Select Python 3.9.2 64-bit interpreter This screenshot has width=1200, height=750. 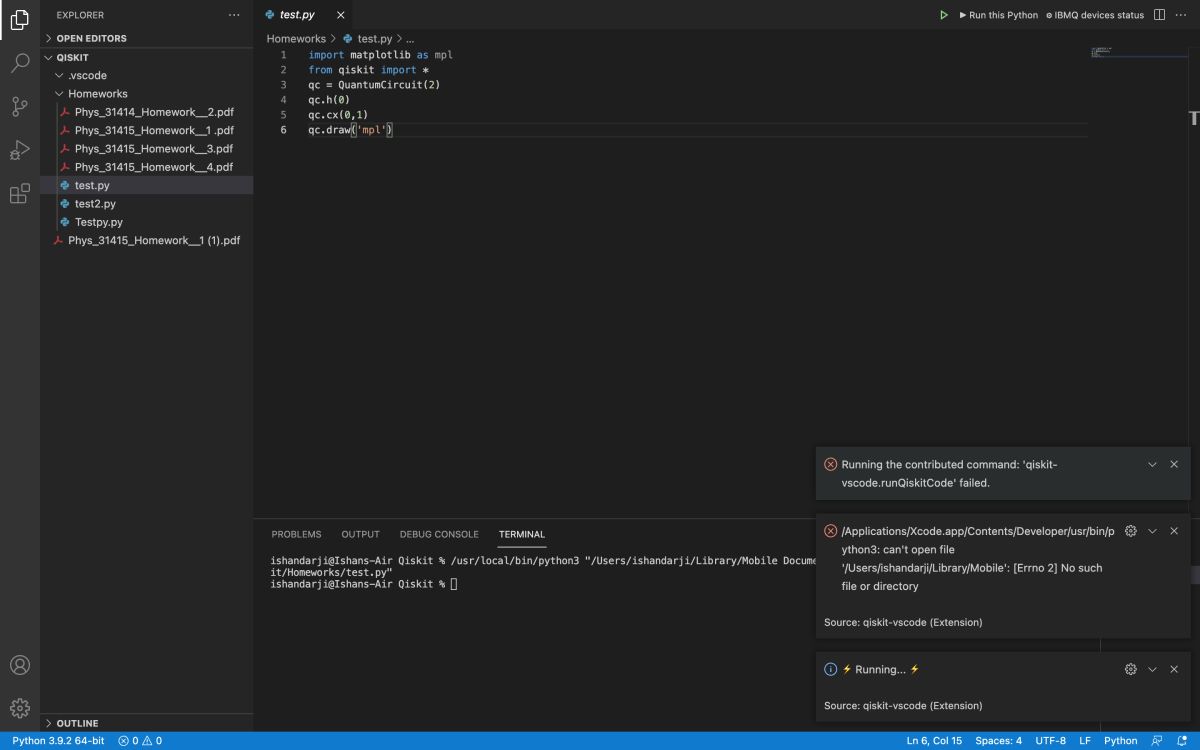(58, 741)
